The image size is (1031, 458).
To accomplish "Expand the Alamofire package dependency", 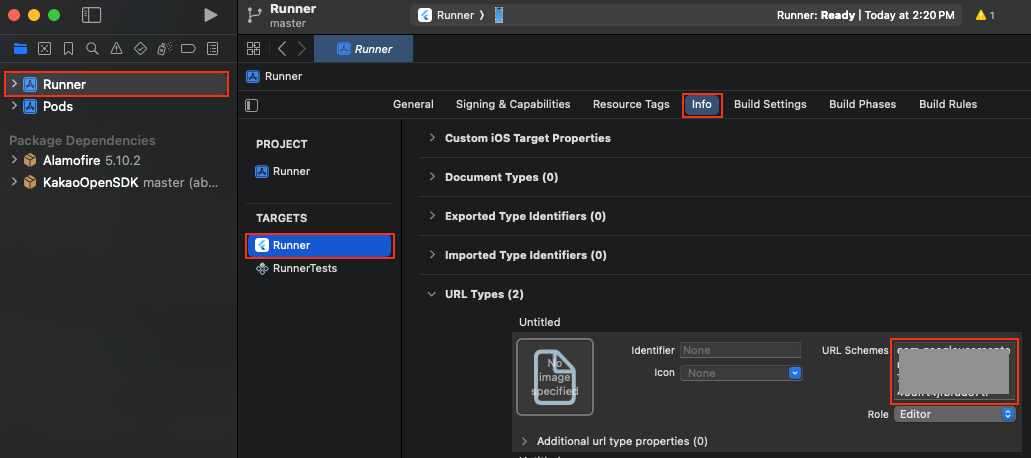I will tap(14, 160).
